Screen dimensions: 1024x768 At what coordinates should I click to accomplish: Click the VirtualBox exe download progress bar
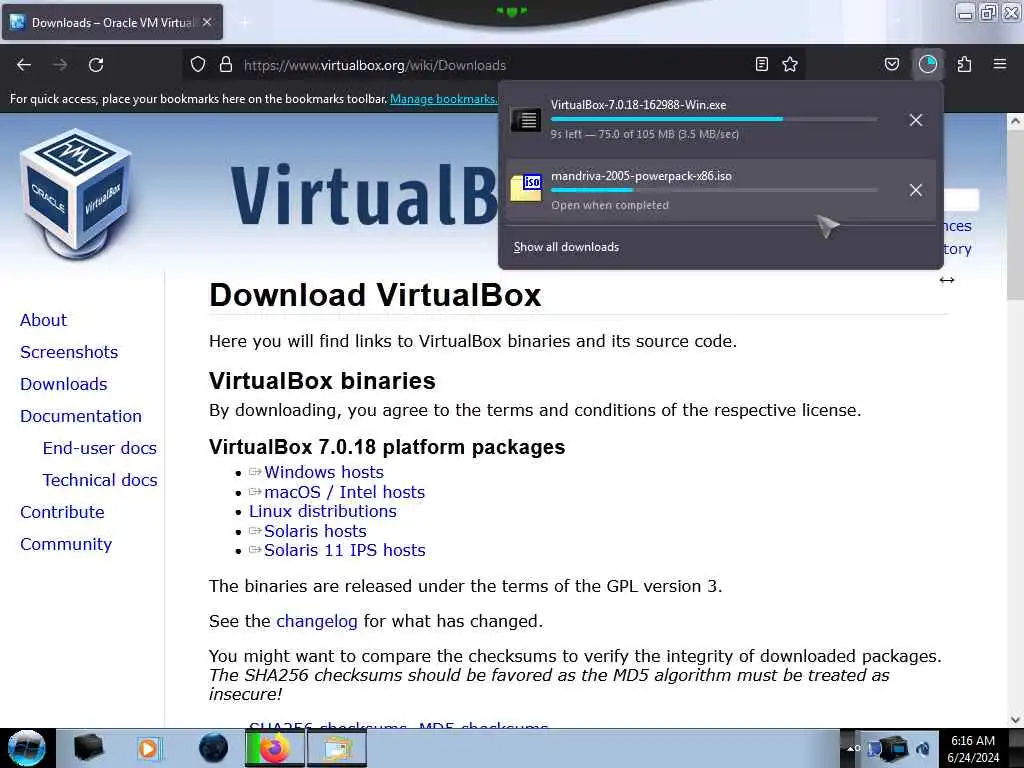click(x=714, y=119)
